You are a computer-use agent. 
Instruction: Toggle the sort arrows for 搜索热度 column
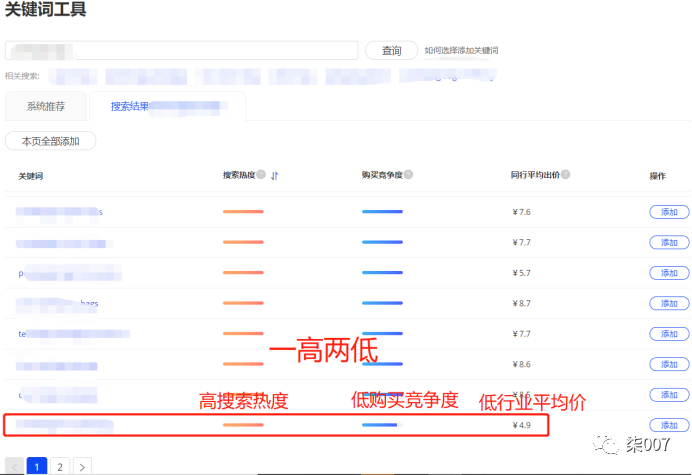click(x=275, y=176)
